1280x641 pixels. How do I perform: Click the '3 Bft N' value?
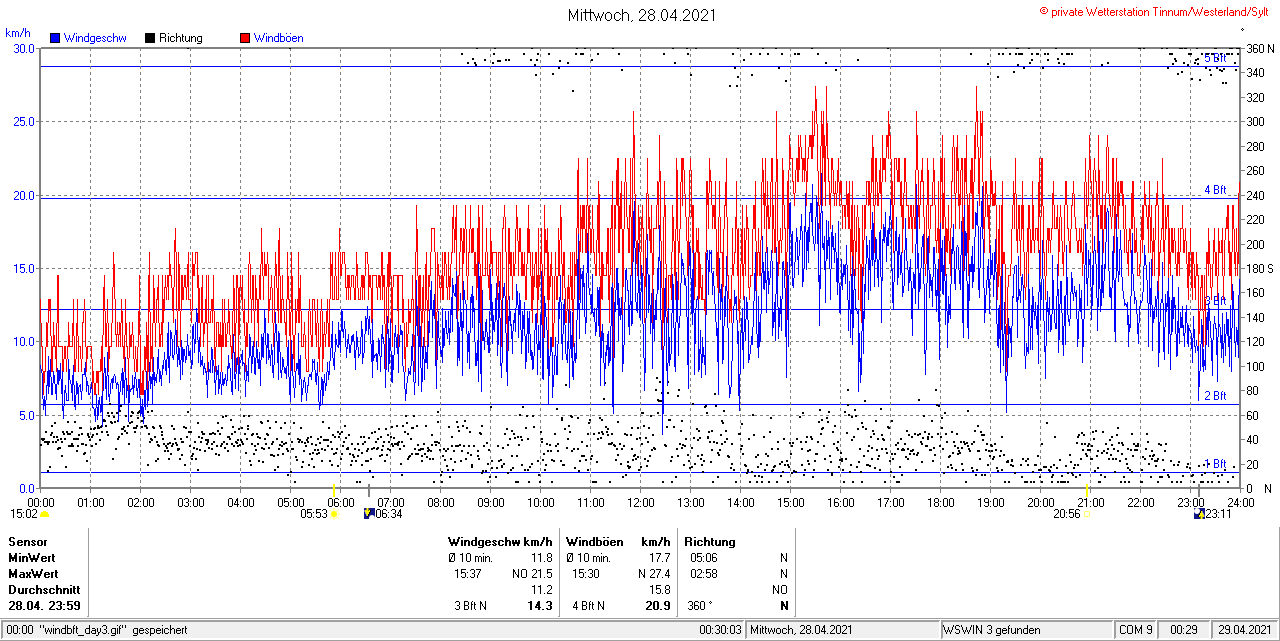(x=471, y=605)
